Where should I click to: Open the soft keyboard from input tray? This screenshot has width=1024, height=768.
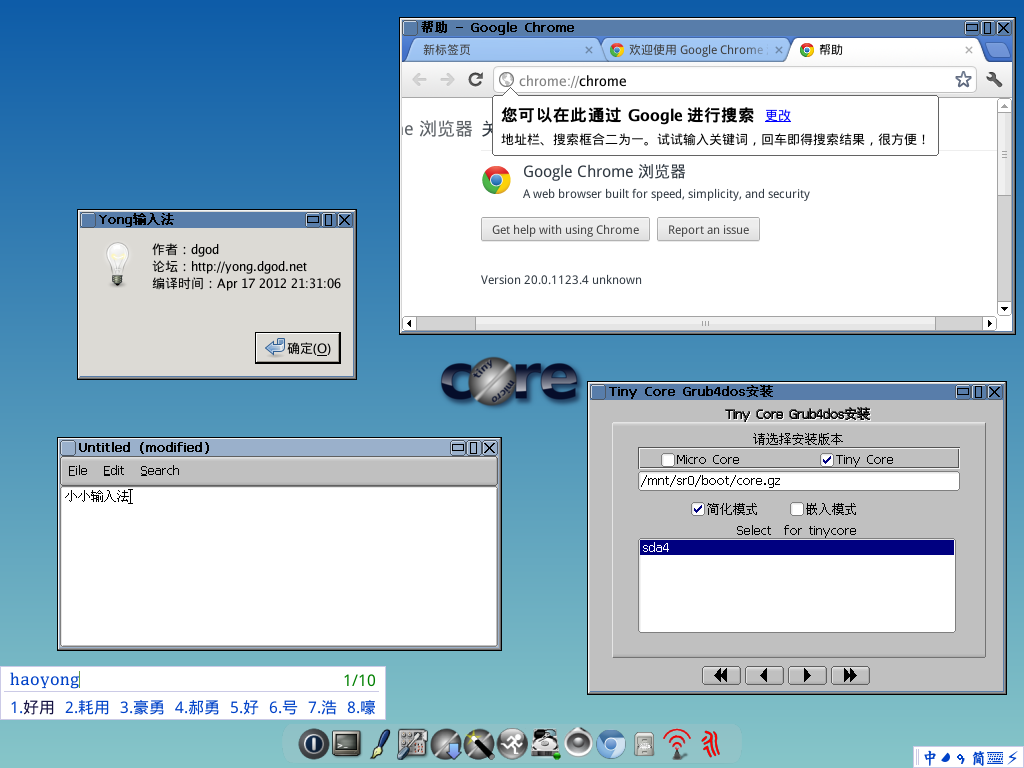coord(995,758)
